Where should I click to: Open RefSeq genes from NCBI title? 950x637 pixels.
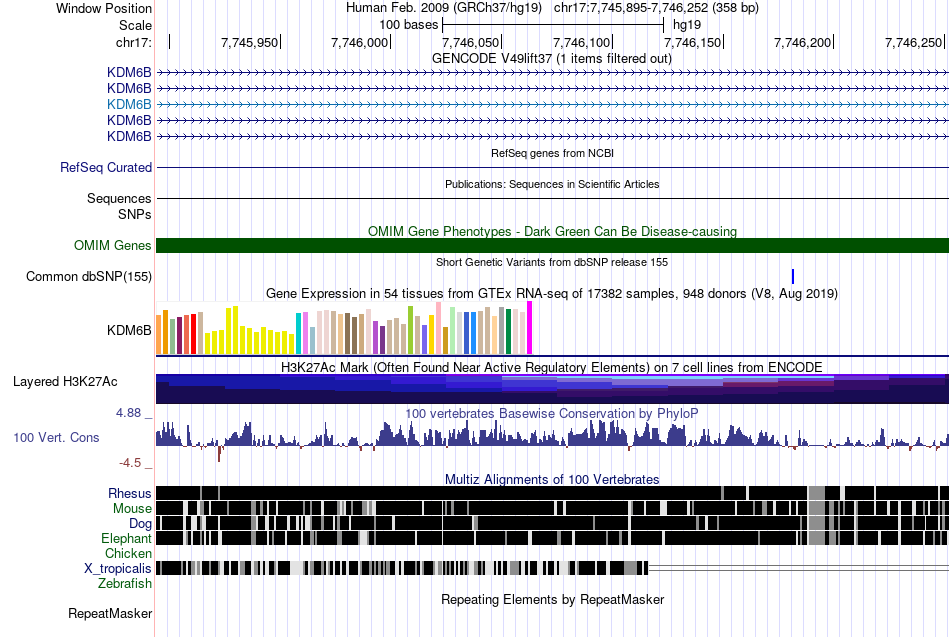point(552,153)
